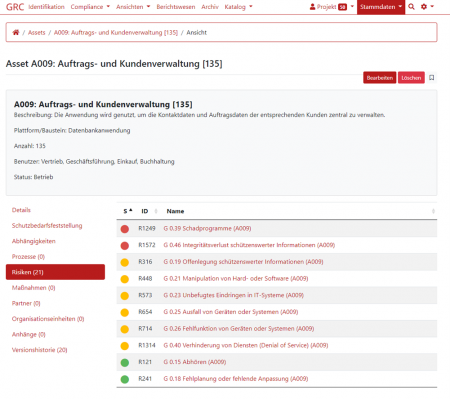Click the Löschen button
The width and height of the screenshot is (450, 399).
click(411, 78)
